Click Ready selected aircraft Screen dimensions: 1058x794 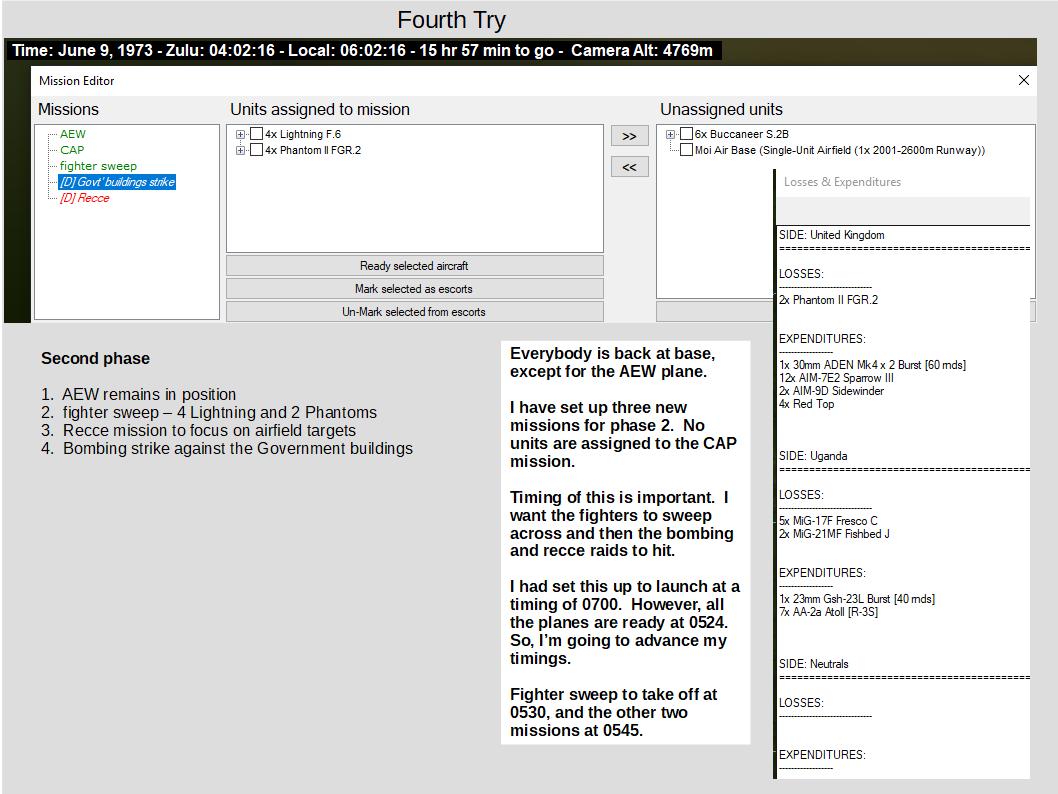pyautogui.click(x=414, y=266)
